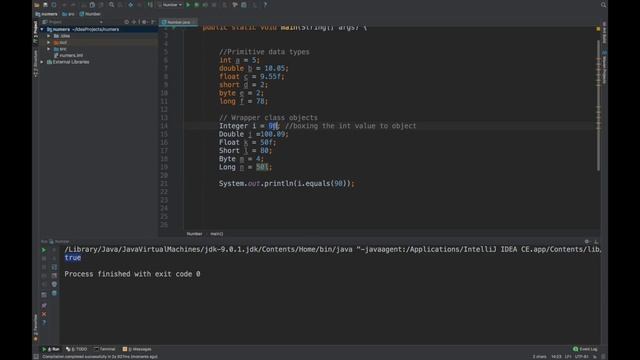The image size is (640, 360).
Task: Click the Search Everywhere magnifier at top right
Action: tap(603, 5)
